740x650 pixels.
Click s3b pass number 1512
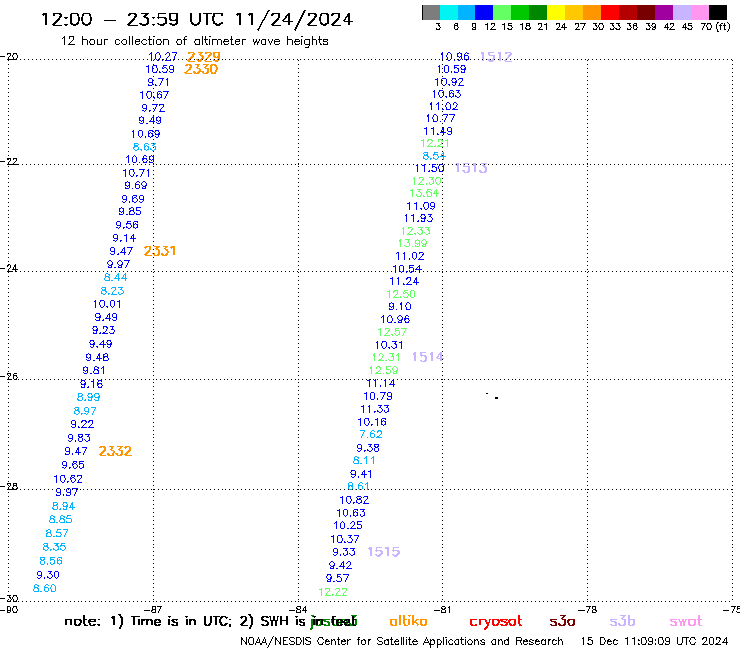point(496,57)
